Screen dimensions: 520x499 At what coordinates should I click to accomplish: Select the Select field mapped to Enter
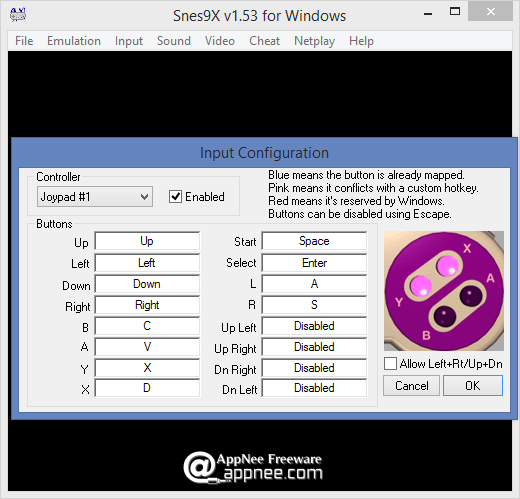[314, 263]
